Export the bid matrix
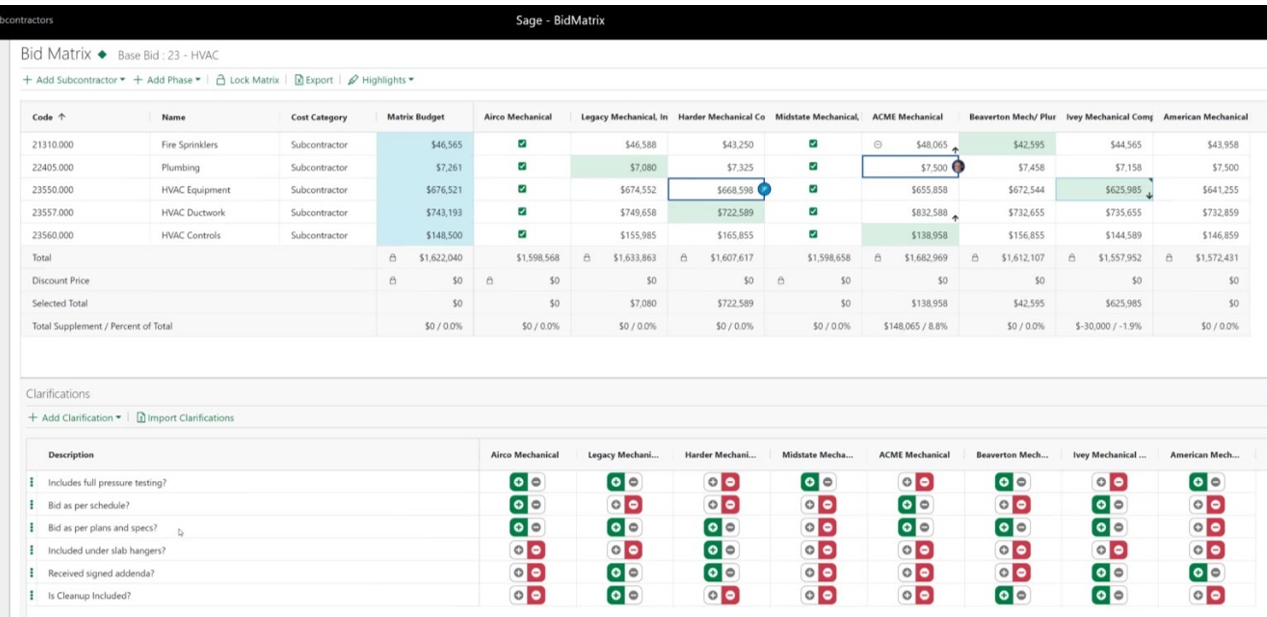 314,80
